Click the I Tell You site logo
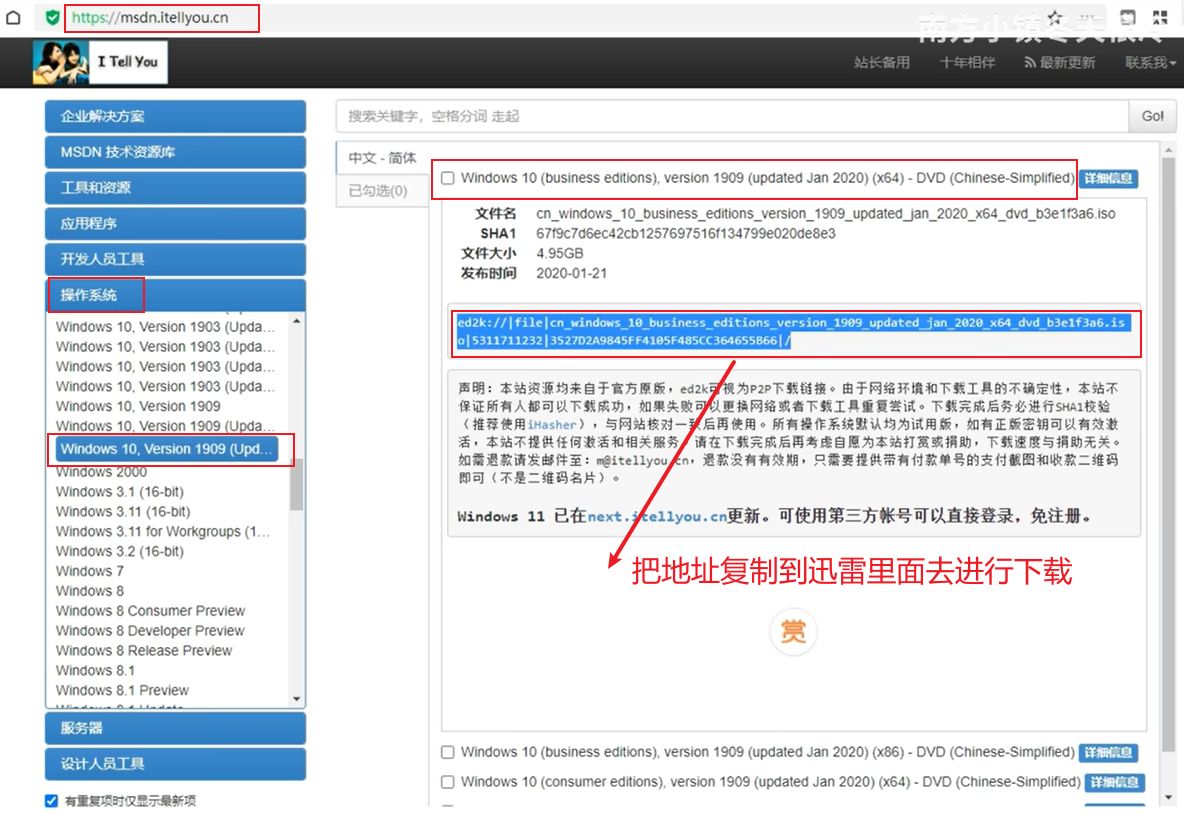1184x813 pixels. pyautogui.click(x=100, y=62)
